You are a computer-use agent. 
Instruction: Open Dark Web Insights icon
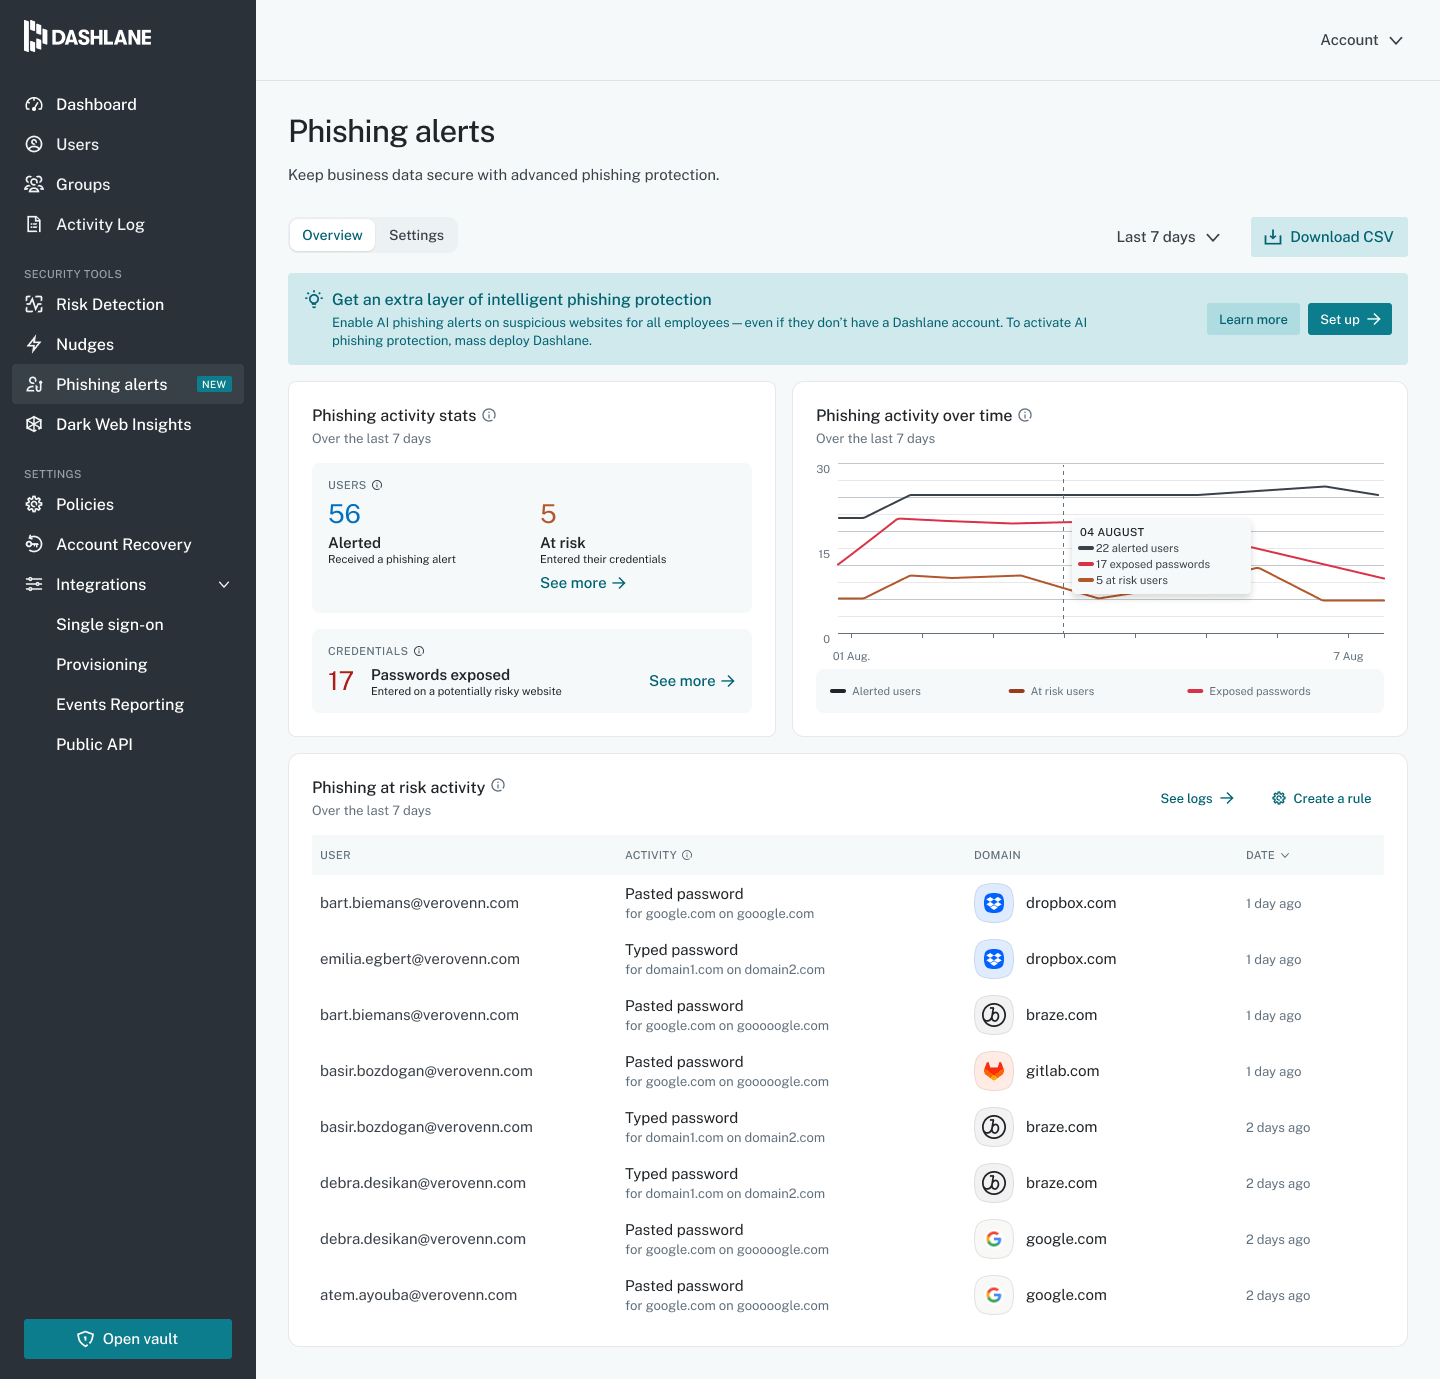[34, 424]
